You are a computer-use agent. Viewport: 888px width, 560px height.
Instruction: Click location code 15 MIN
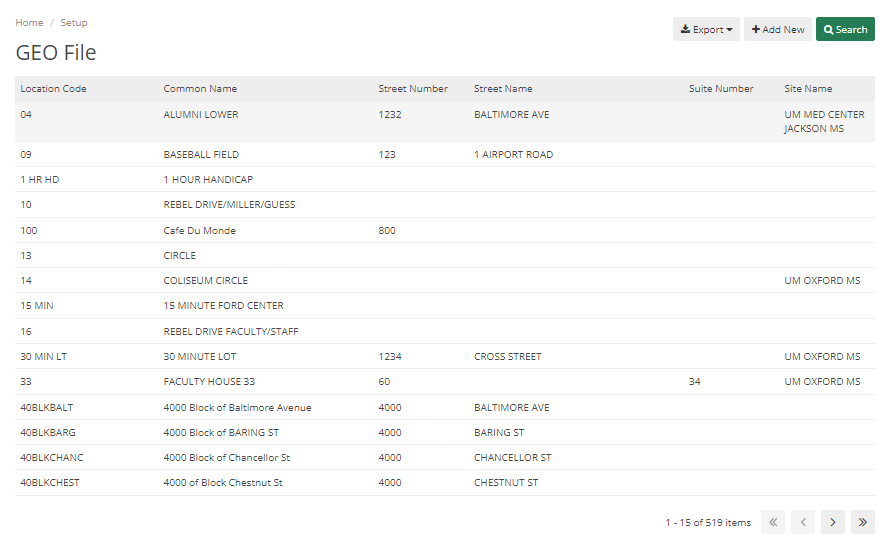tap(37, 306)
